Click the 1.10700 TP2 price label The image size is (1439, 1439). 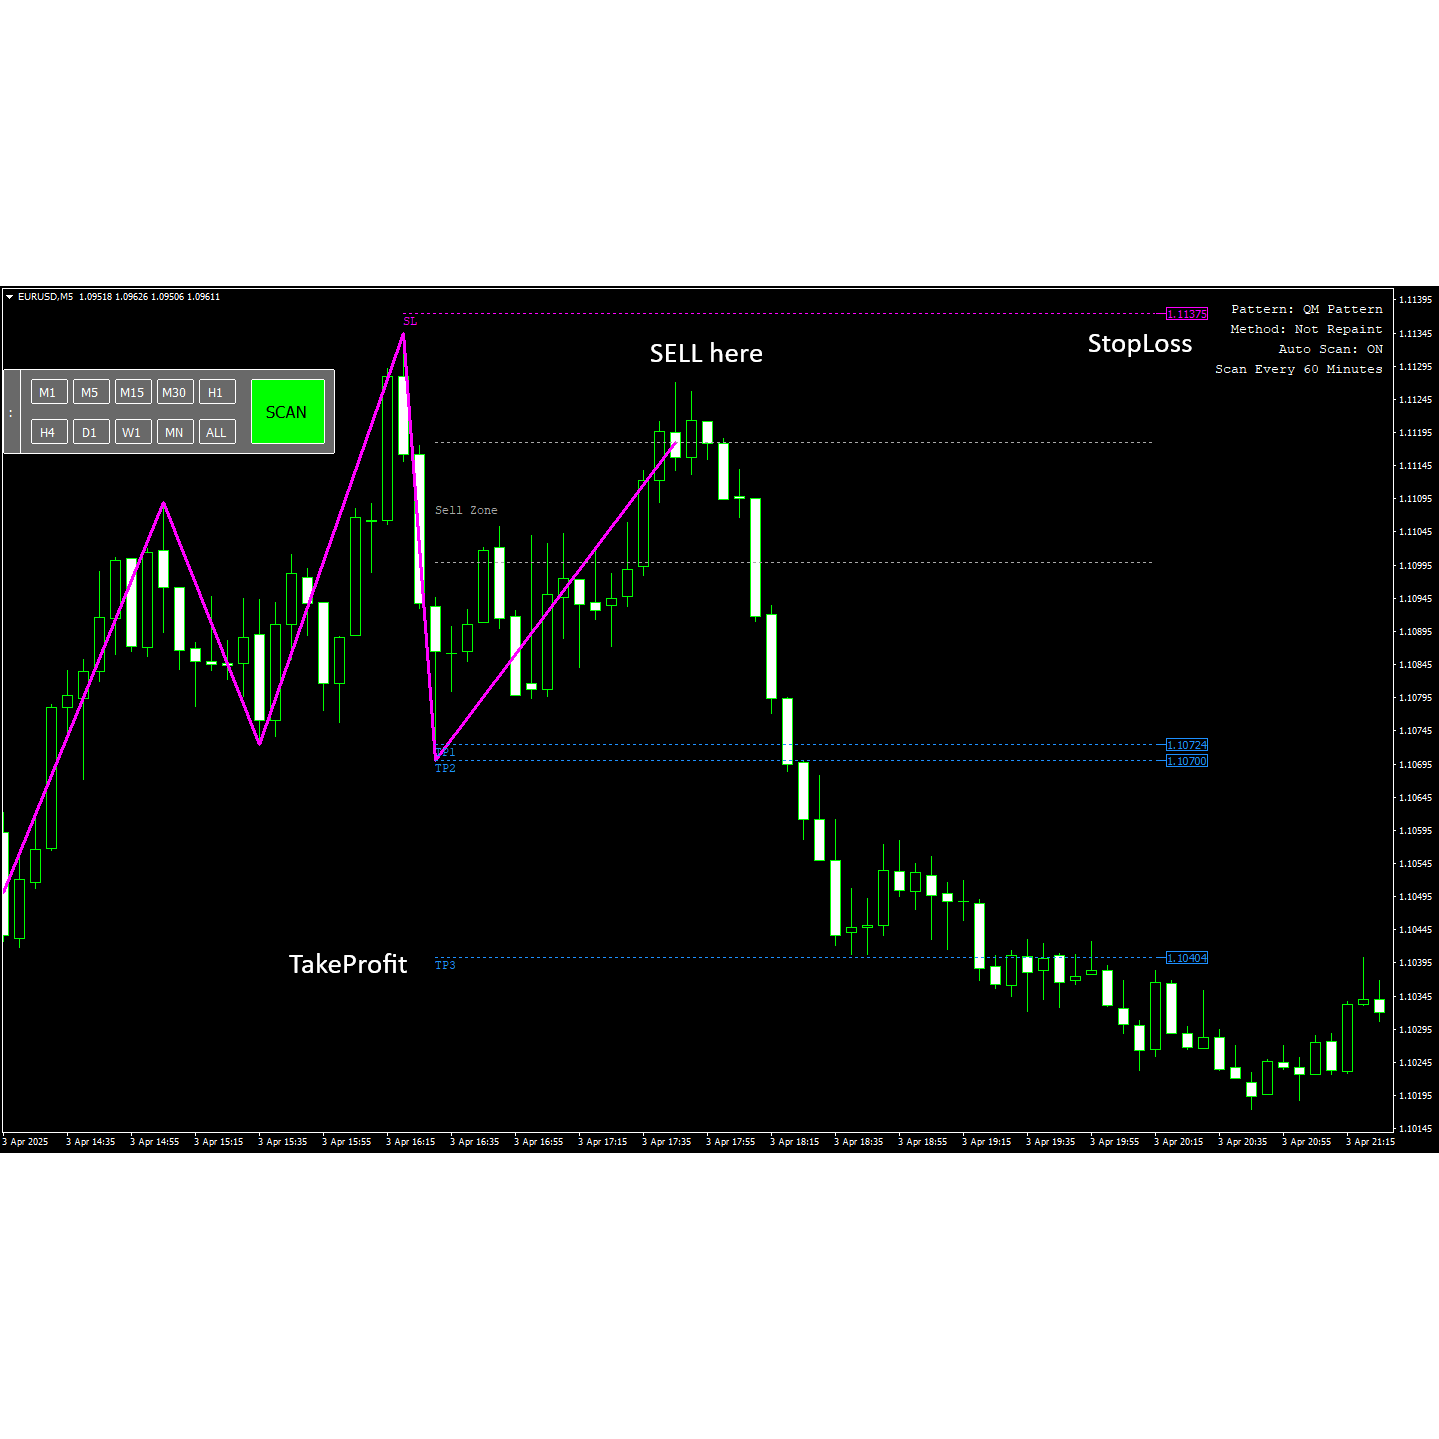1187,761
